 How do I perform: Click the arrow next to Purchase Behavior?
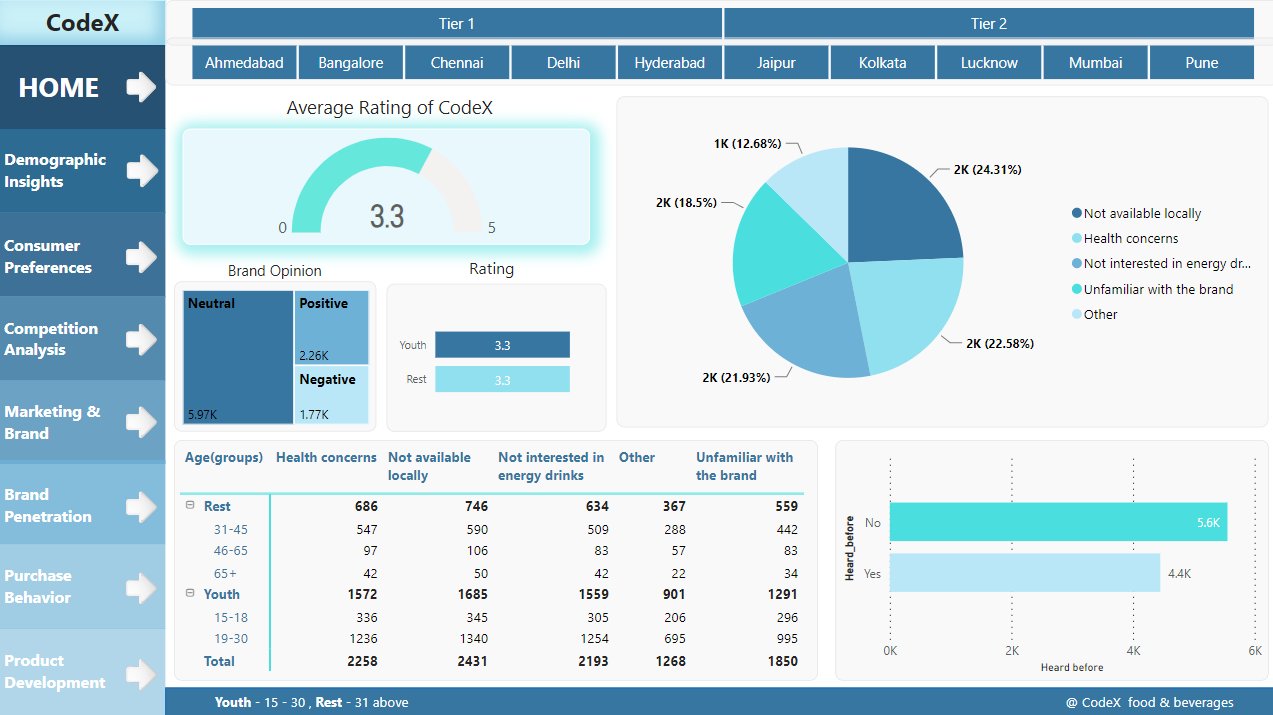pyautogui.click(x=141, y=587)
